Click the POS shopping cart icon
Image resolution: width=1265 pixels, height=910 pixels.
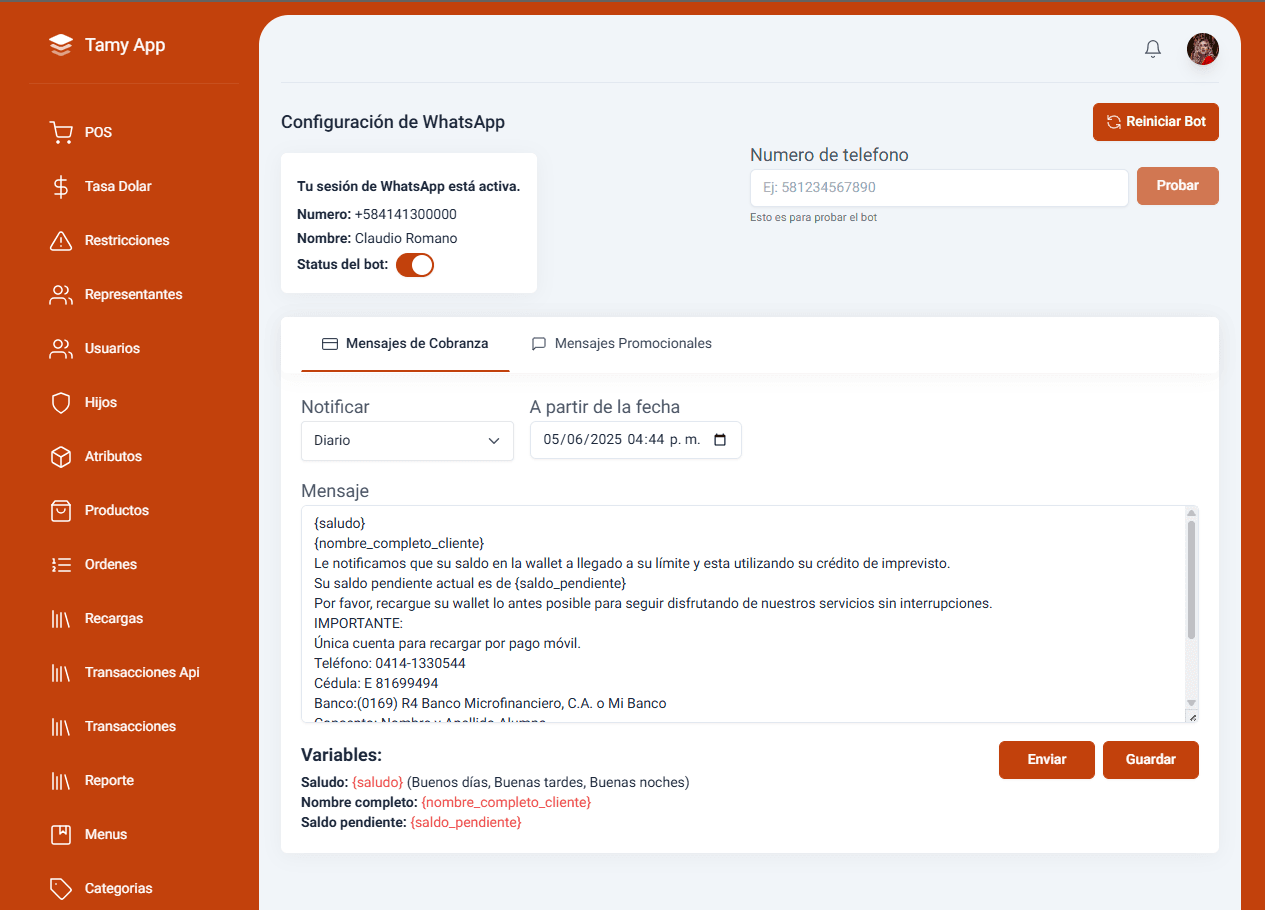point(61,132)
